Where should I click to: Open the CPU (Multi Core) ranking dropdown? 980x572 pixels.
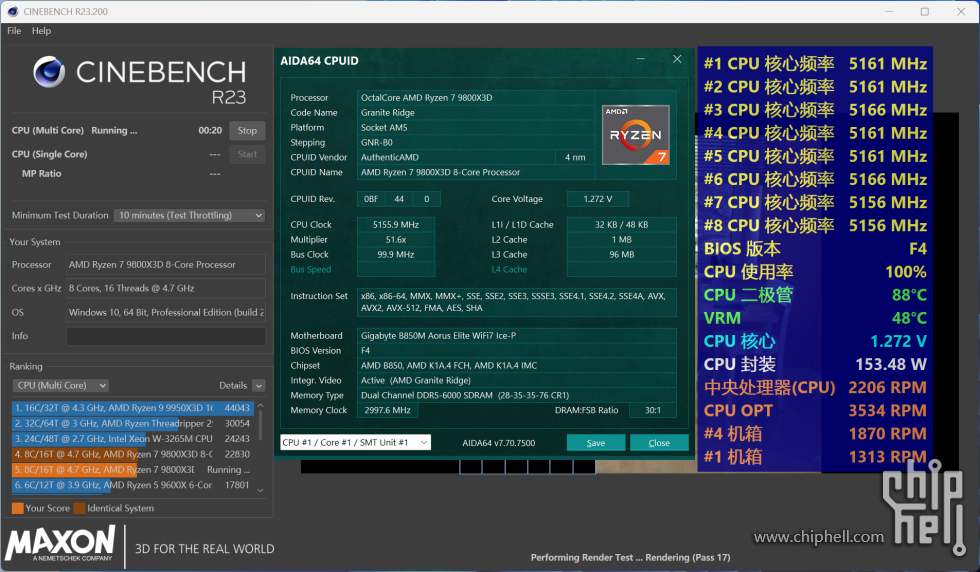(61, 386)
